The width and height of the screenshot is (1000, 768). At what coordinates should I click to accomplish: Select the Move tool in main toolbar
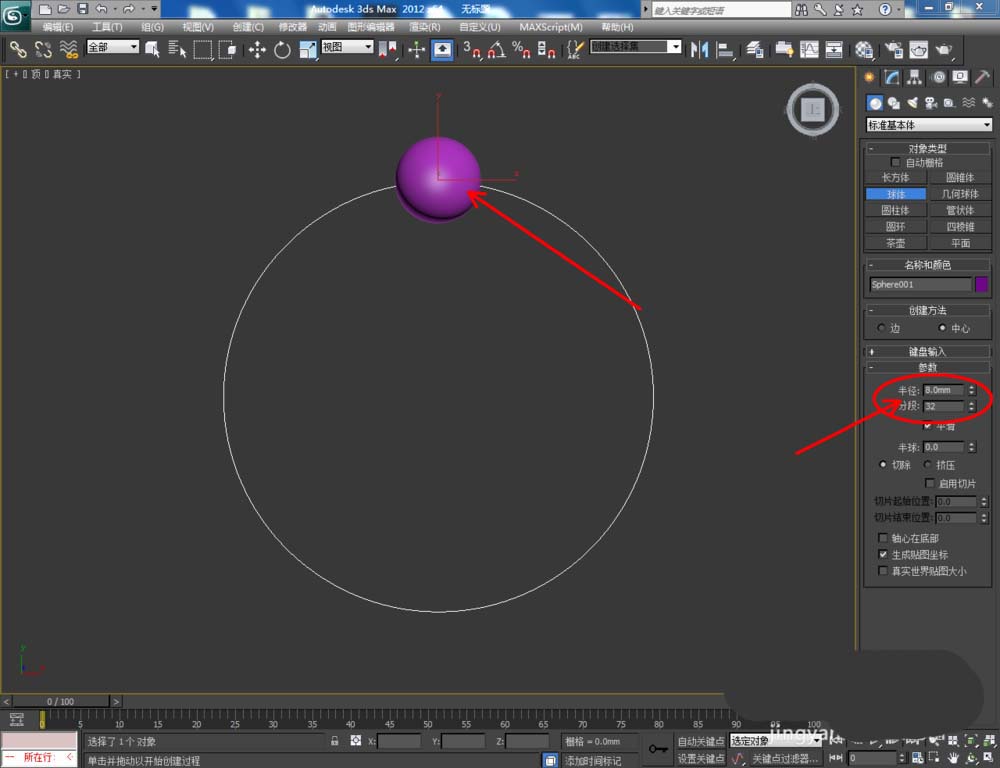(257, 49)
